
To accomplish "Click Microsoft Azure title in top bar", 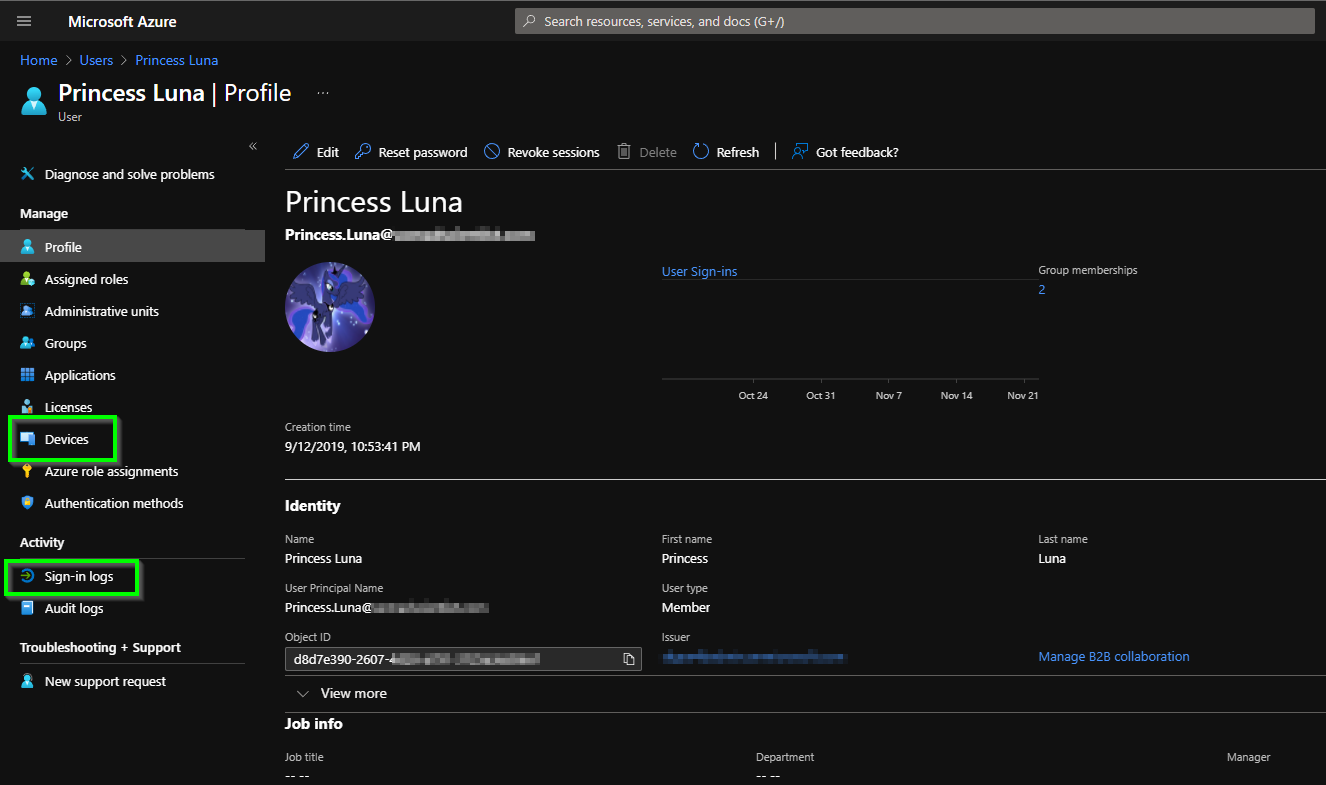I will pyautogui.click(x=122, y=21).
